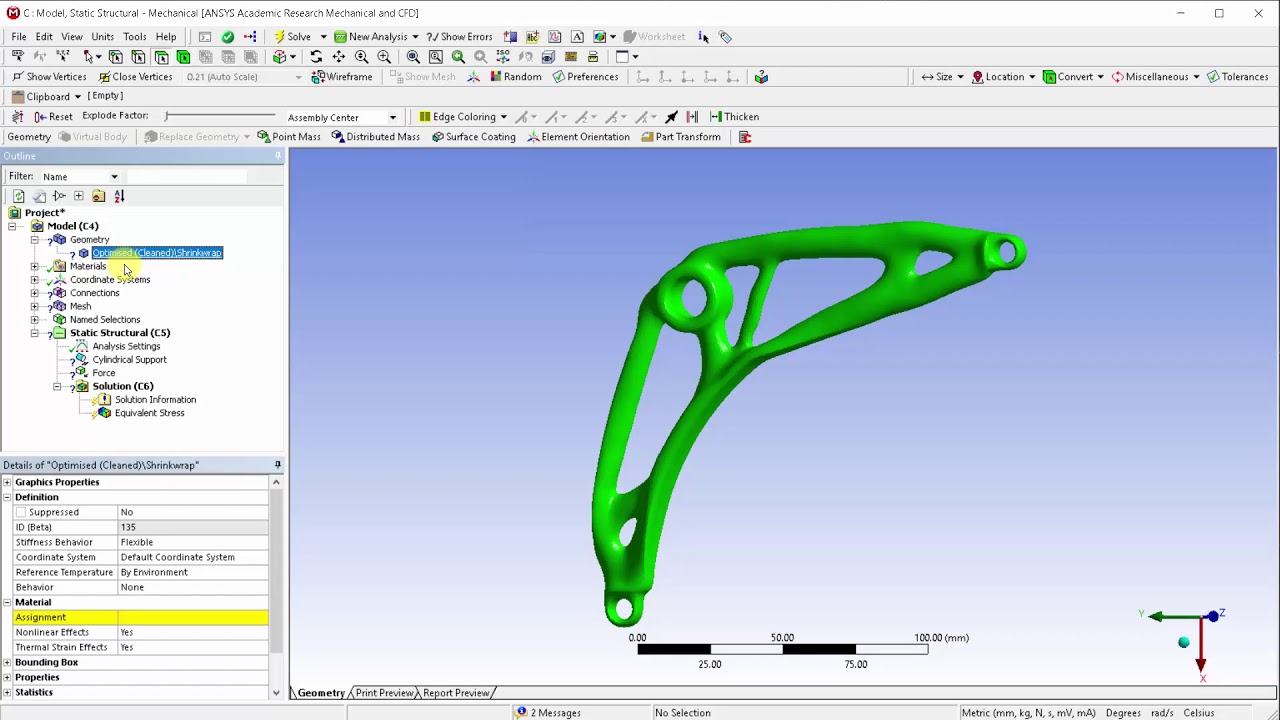The width and height of the screenshot is (1280, 720).
Task: Select Cylindrical Support in tree
Action: (129, 360)
